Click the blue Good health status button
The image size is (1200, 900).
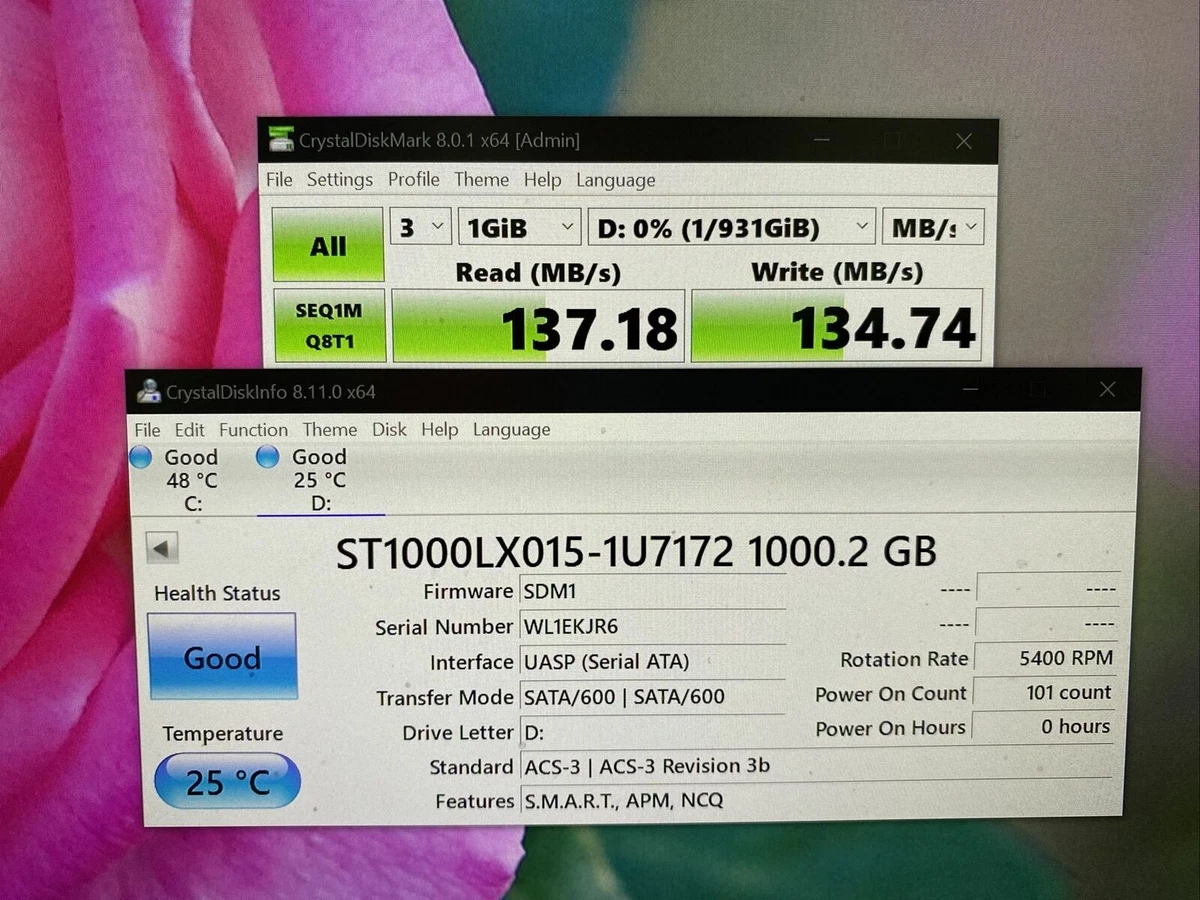[x=222, y=657]
